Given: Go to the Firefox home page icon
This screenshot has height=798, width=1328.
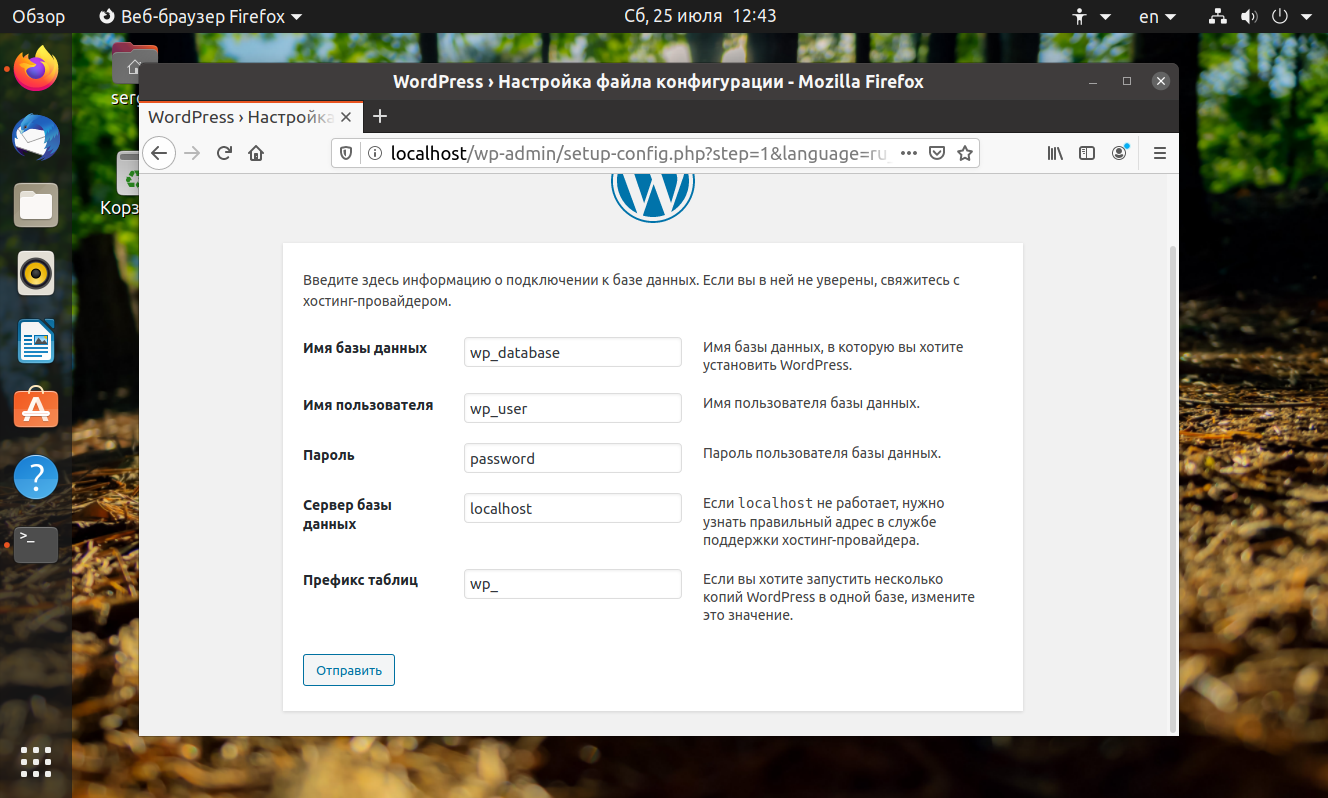Looking at the screenshot, I should coord(256,153).
